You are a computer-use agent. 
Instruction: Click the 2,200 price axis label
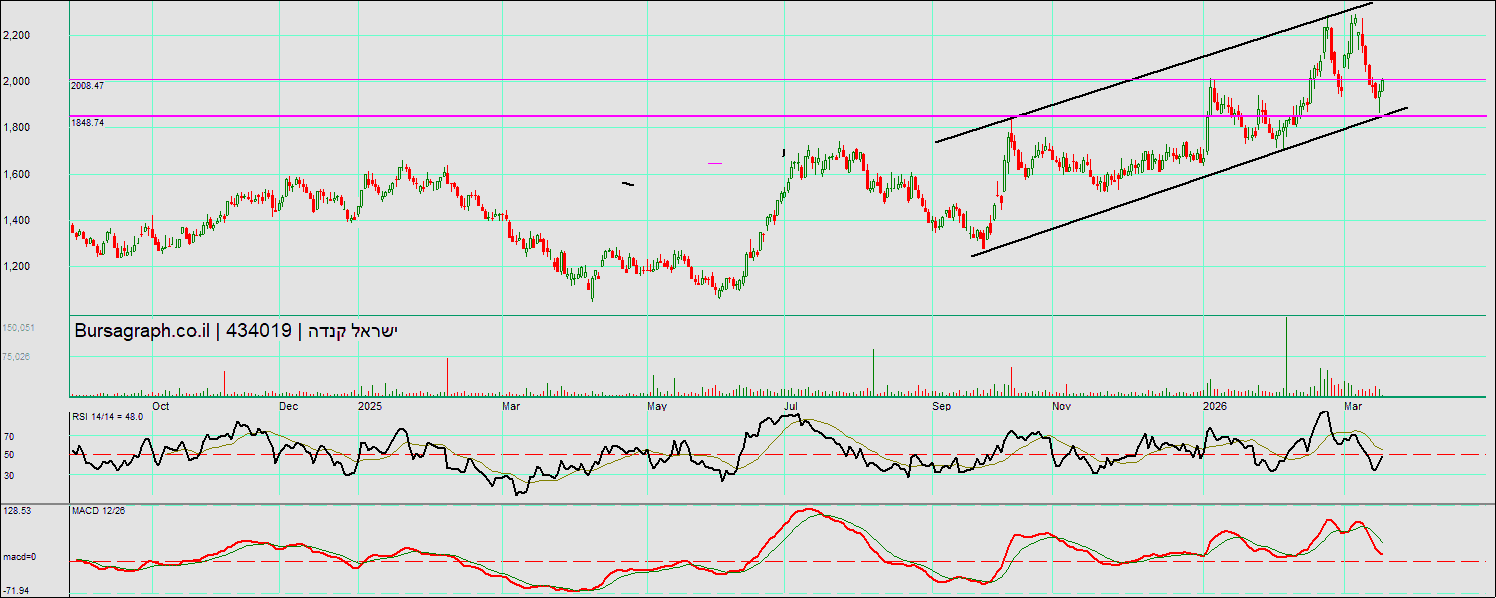click(16, 36)
